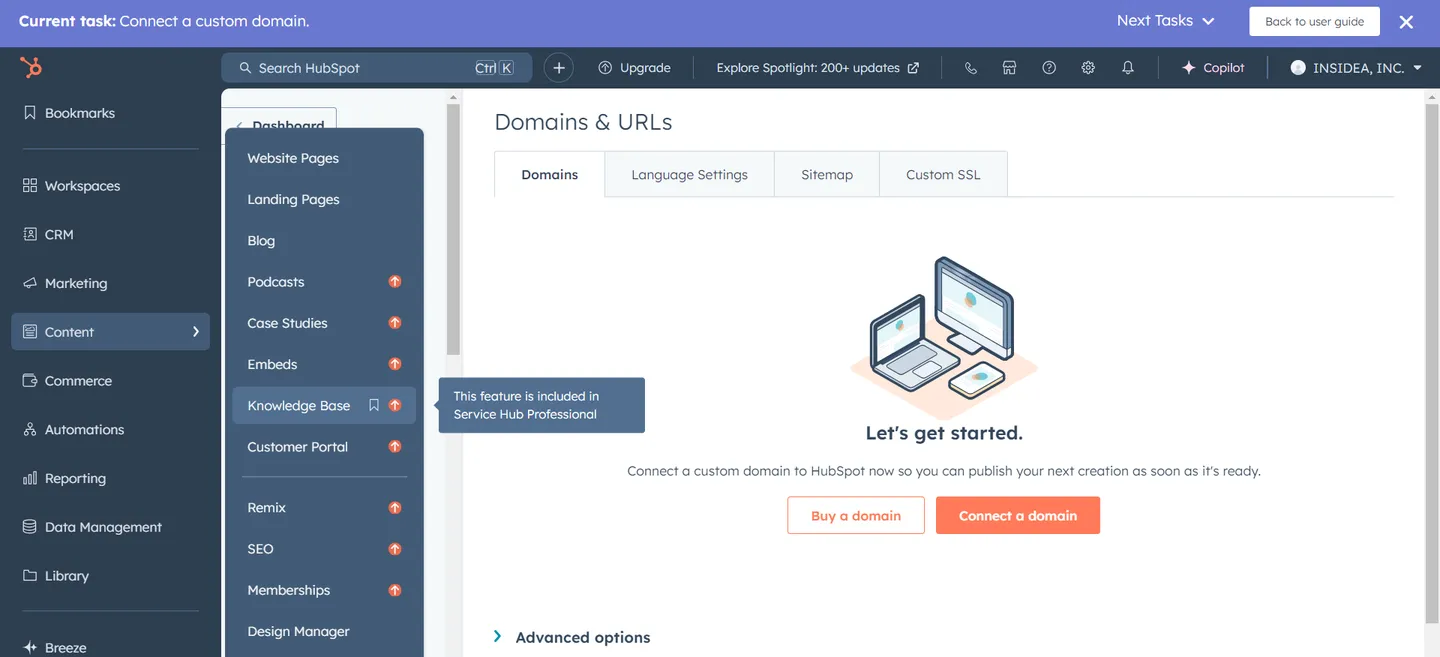This screenshot has width=1440, height=657.
Task: Open Explore Spotlight 200+ updates link
Action: point(817,68)
